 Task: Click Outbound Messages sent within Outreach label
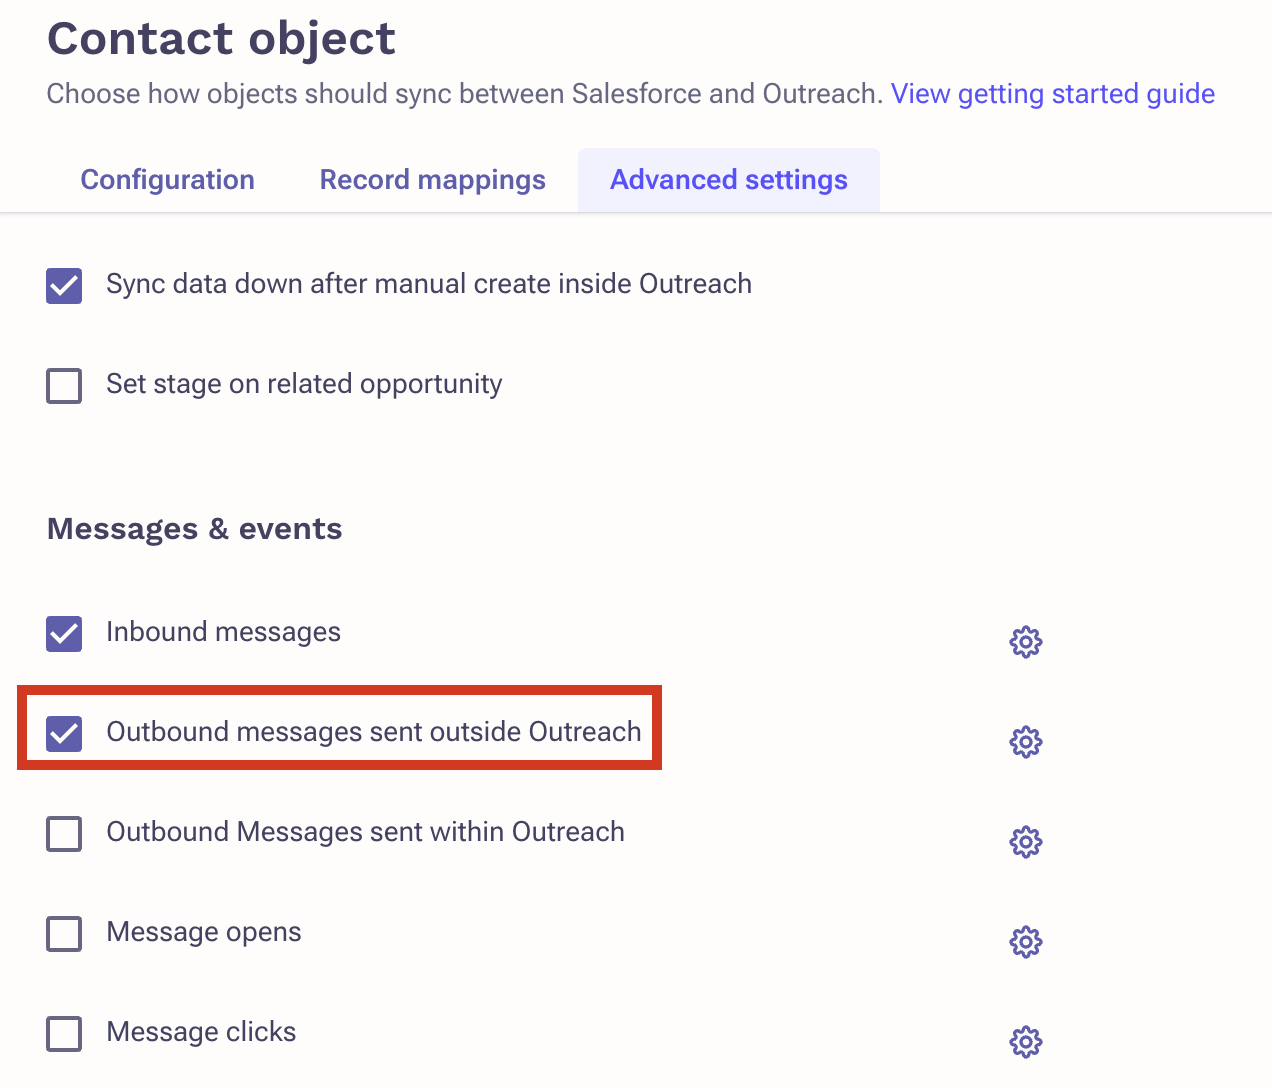pyautogui.click(x=365, y=832)
